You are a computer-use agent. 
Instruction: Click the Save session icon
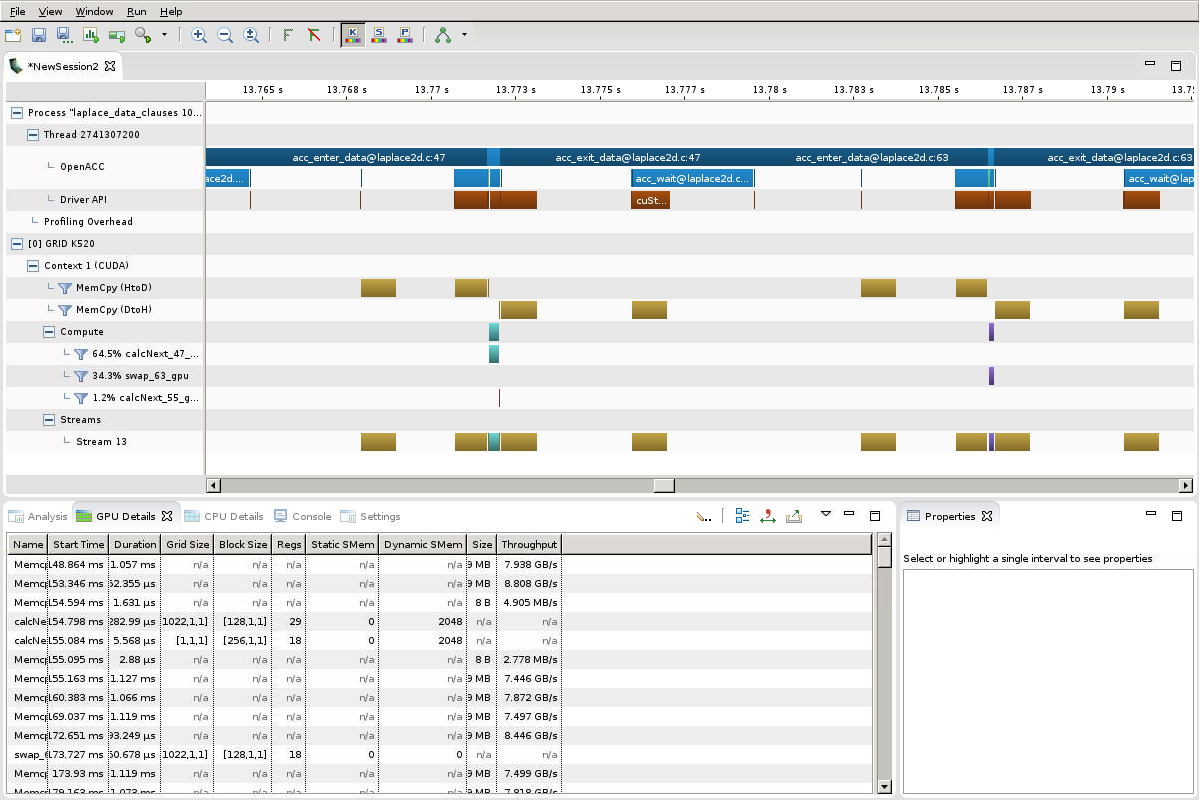[x=39, y=35]
